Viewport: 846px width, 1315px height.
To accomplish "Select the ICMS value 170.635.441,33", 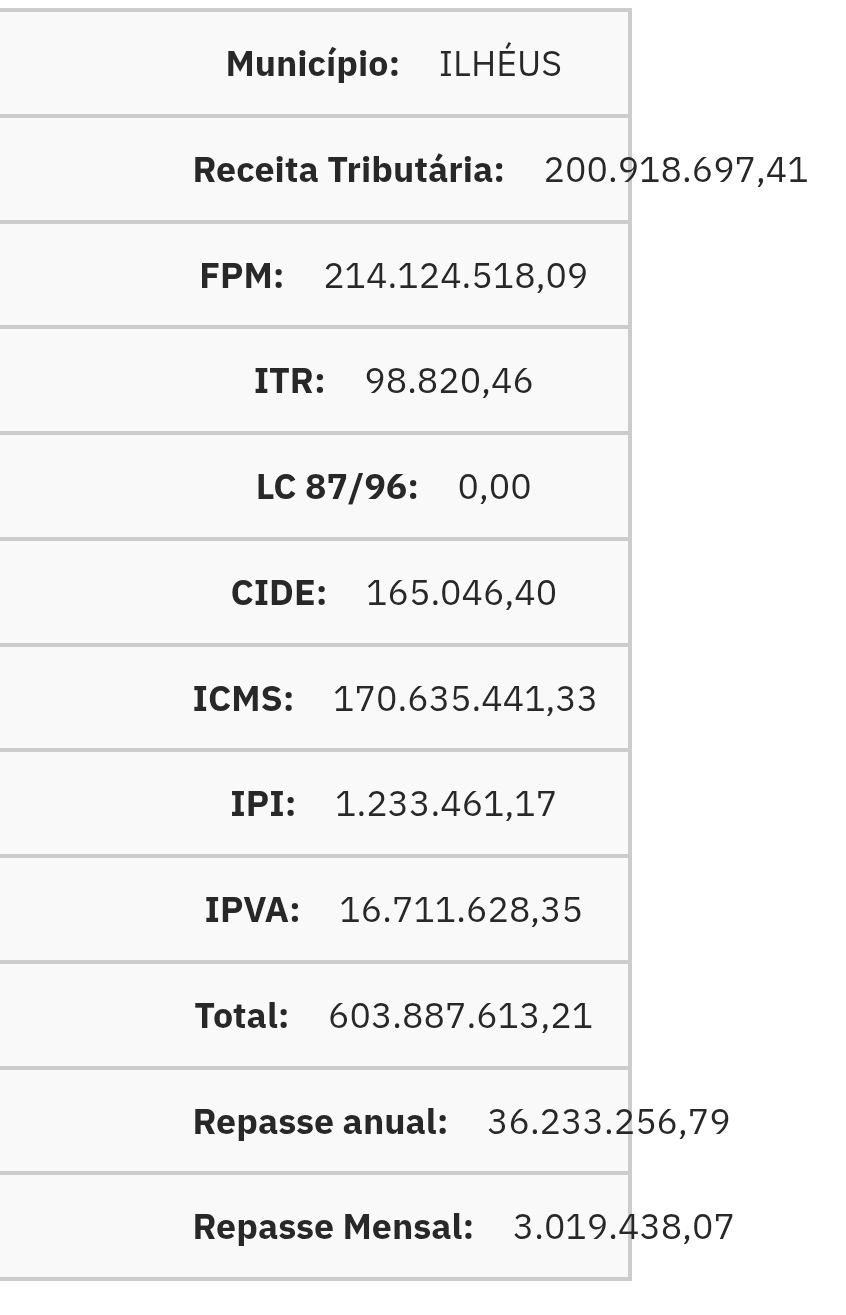I will [465, 699].
